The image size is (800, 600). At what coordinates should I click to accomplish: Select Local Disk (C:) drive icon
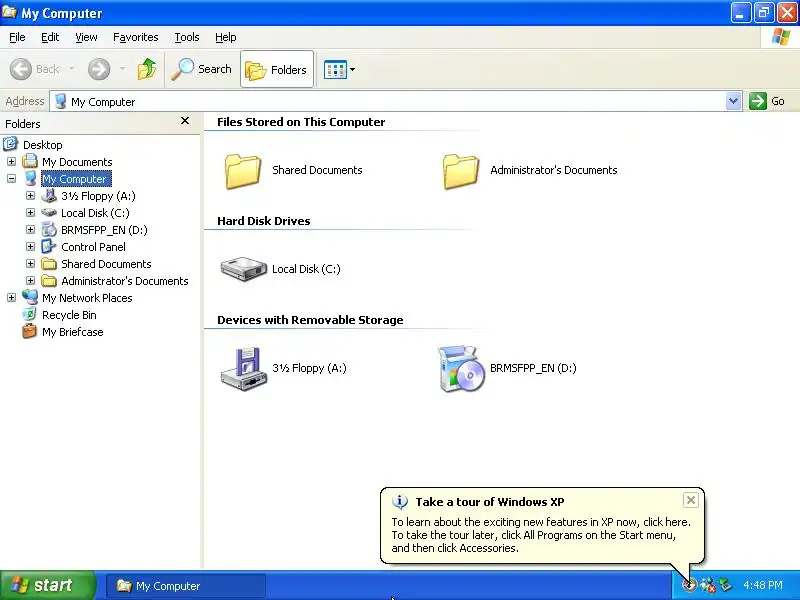pyautogui.click(x=243, y=269)
